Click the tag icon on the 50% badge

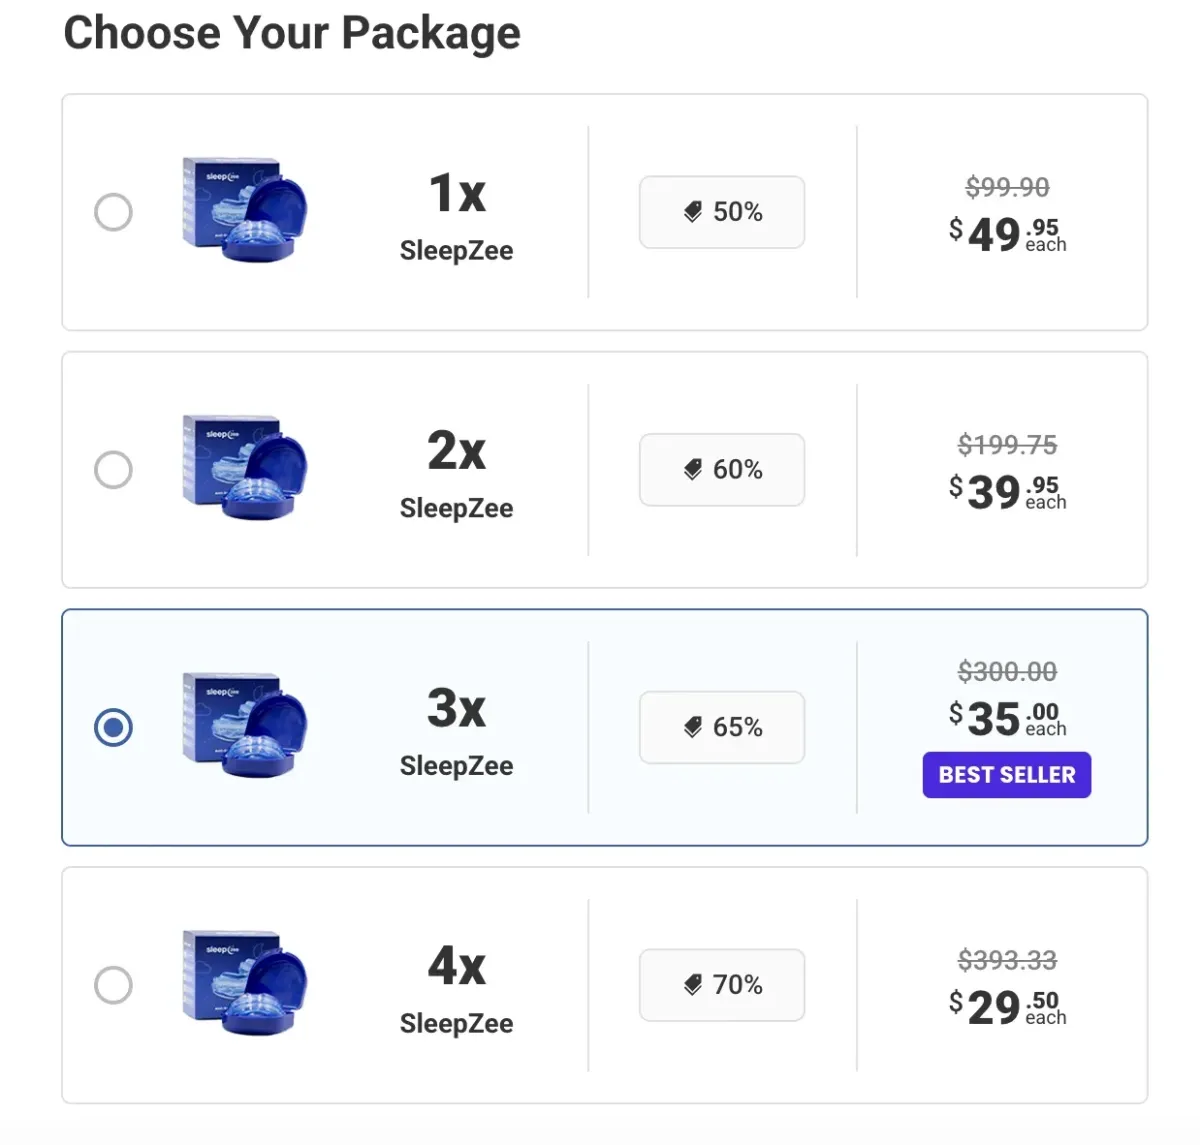(694, 211)
